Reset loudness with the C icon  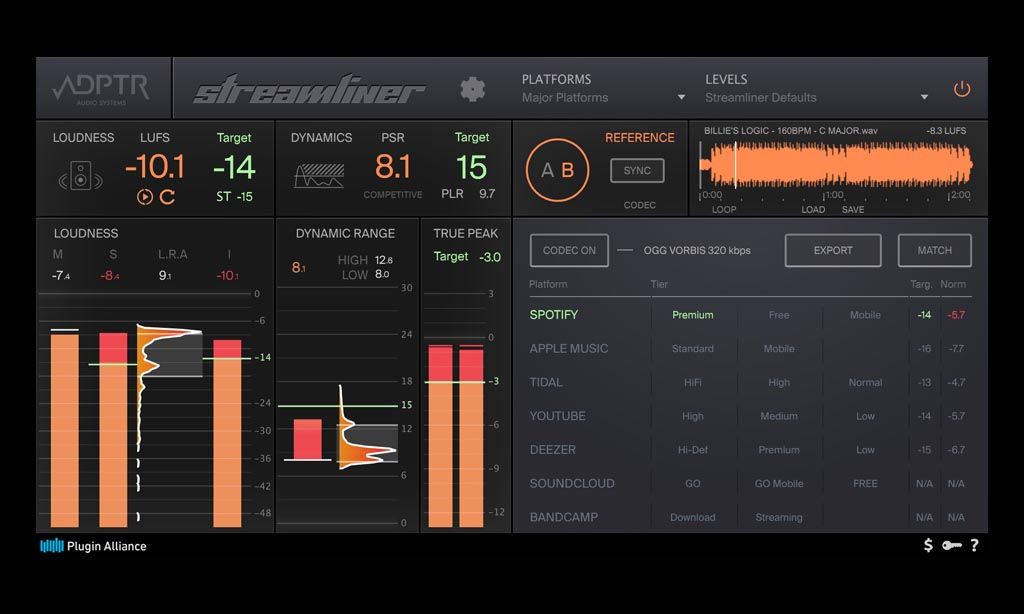pyautogui.click(x=167, y=197)
